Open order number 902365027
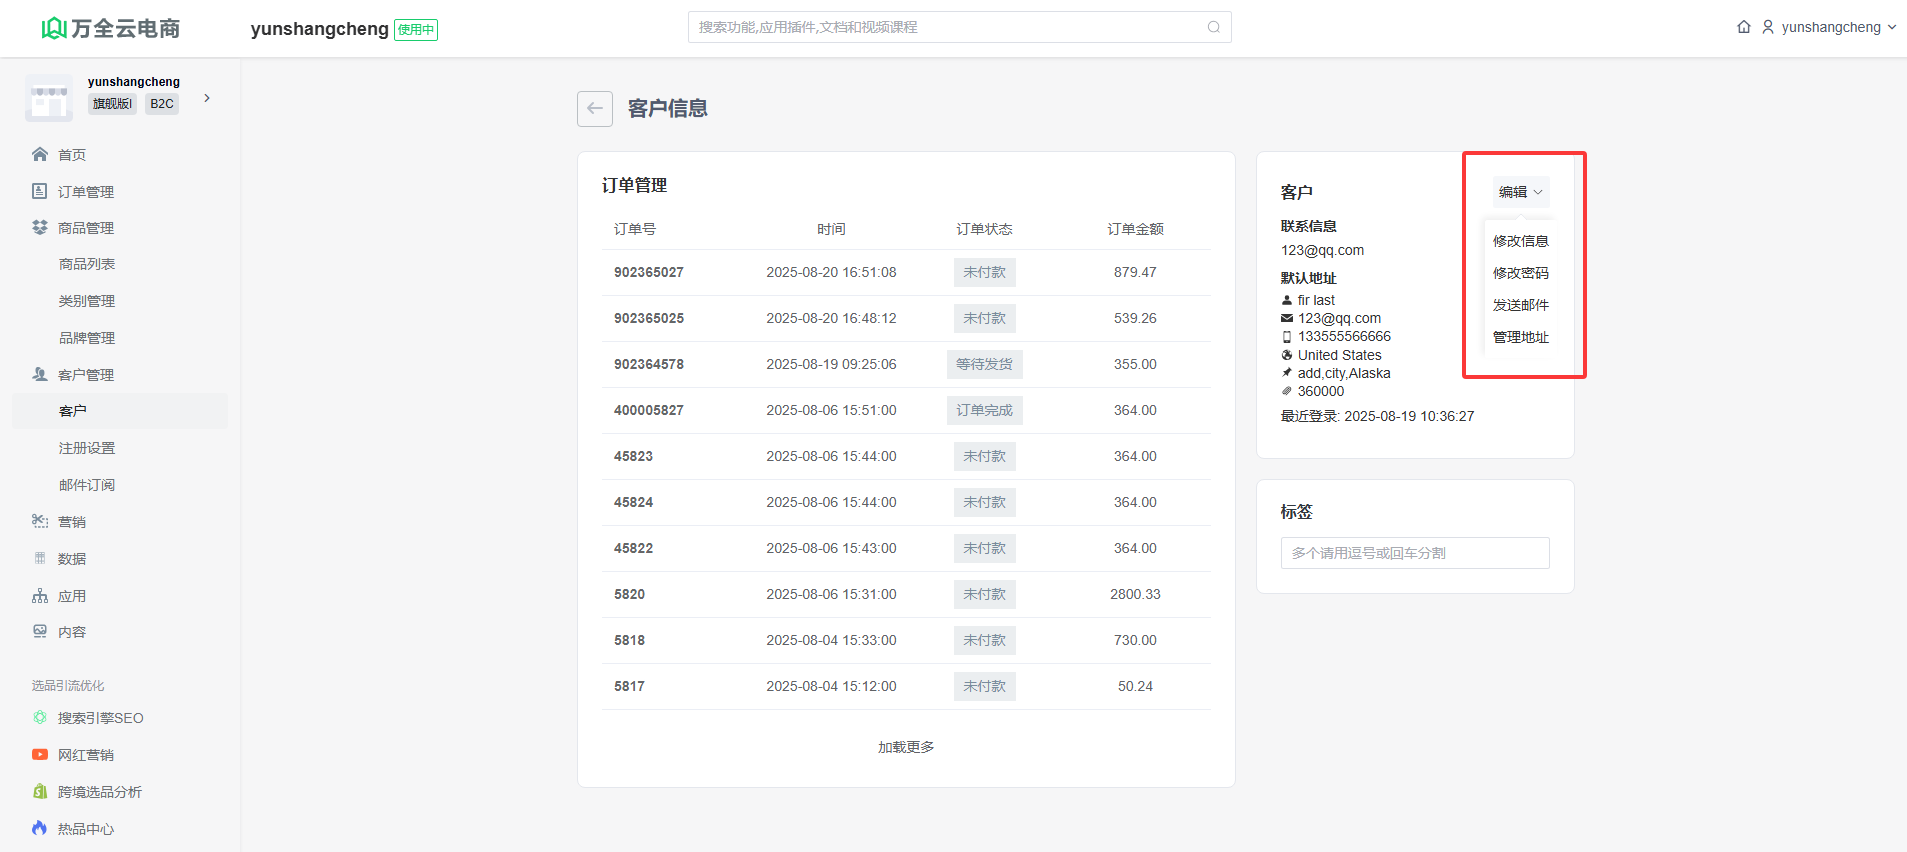 [x=648, y=272]
